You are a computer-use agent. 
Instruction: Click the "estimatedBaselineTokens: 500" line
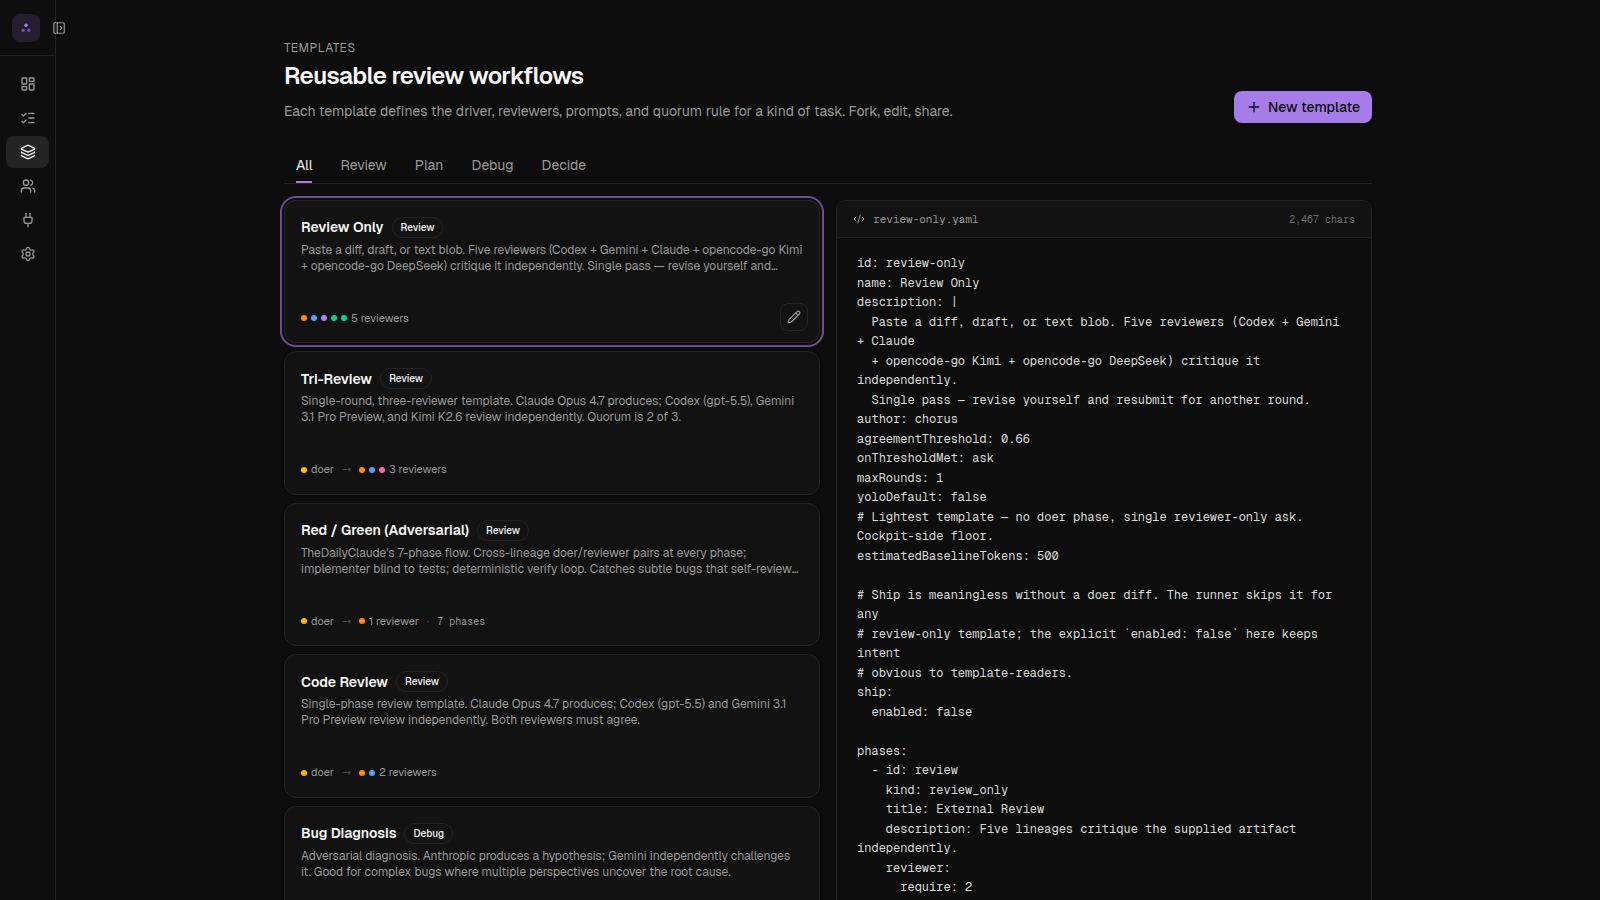pos(958,556)
